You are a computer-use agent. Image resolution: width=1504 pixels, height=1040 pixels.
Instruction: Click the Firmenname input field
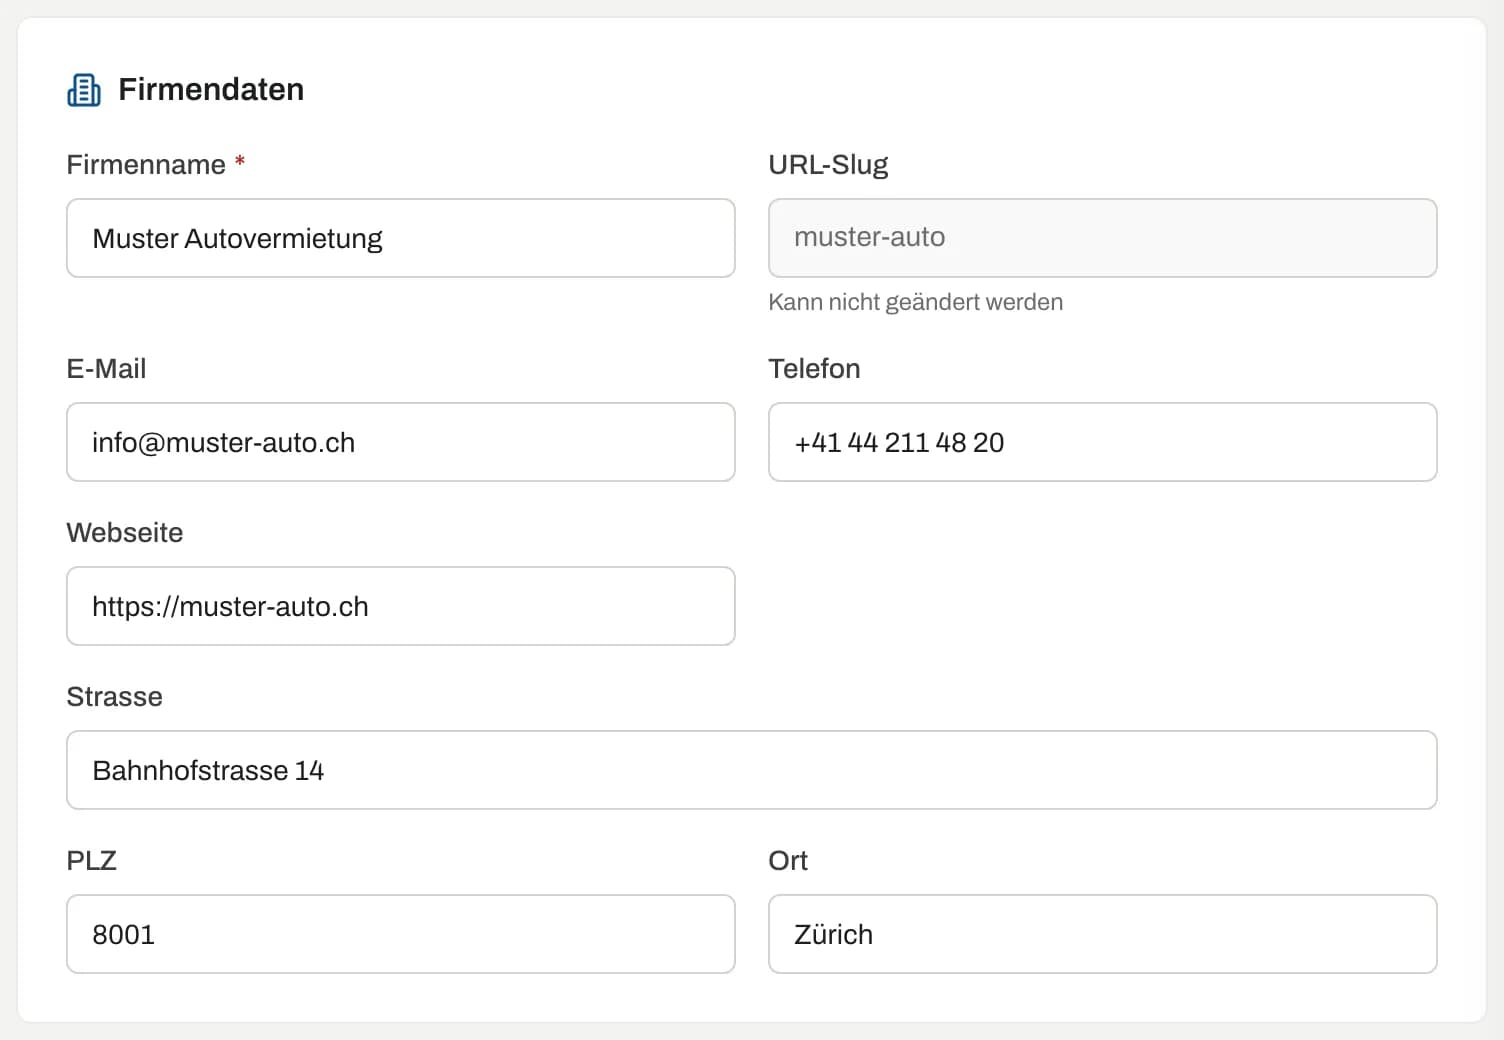[401, 238]
